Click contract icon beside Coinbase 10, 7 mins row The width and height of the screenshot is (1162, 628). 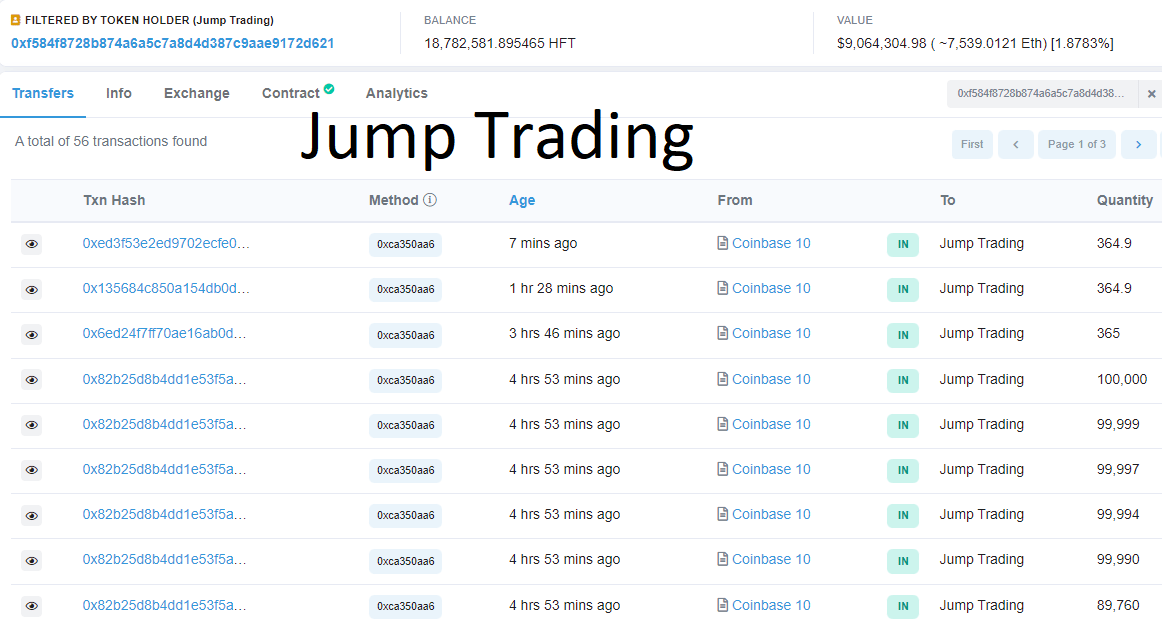(723, 242)
